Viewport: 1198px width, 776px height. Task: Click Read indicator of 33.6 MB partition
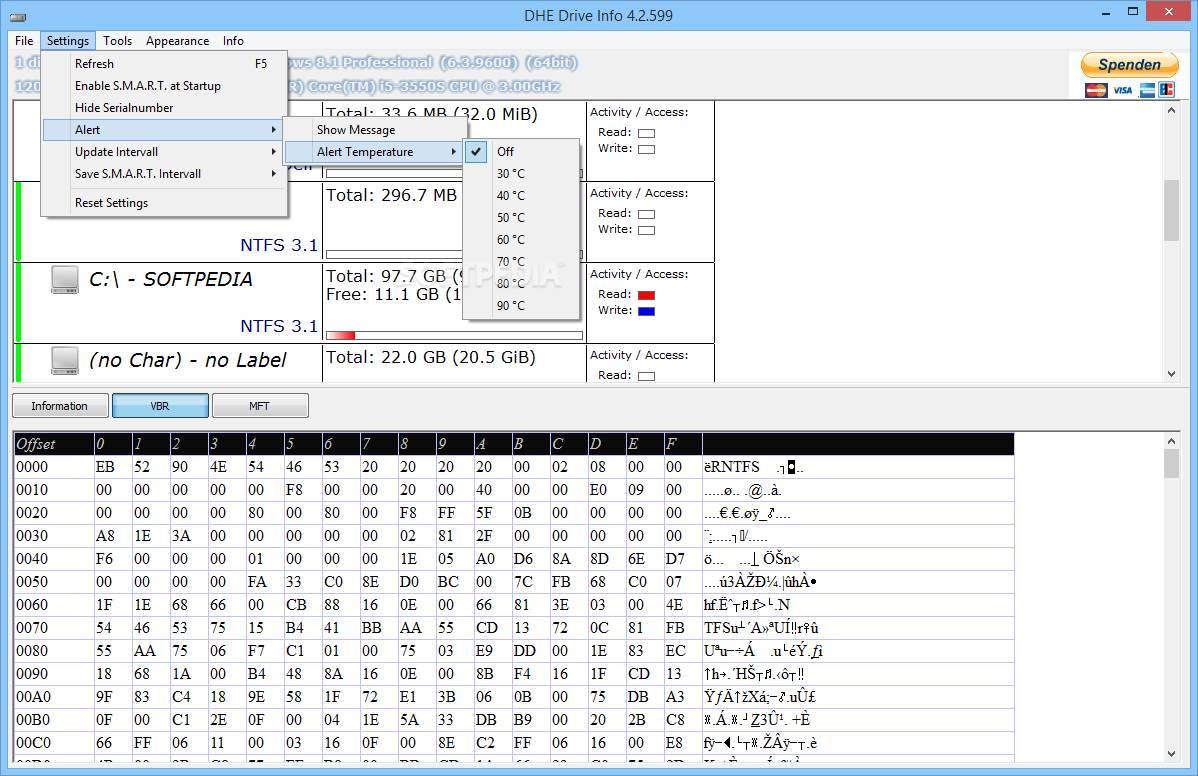click(646, 133)
